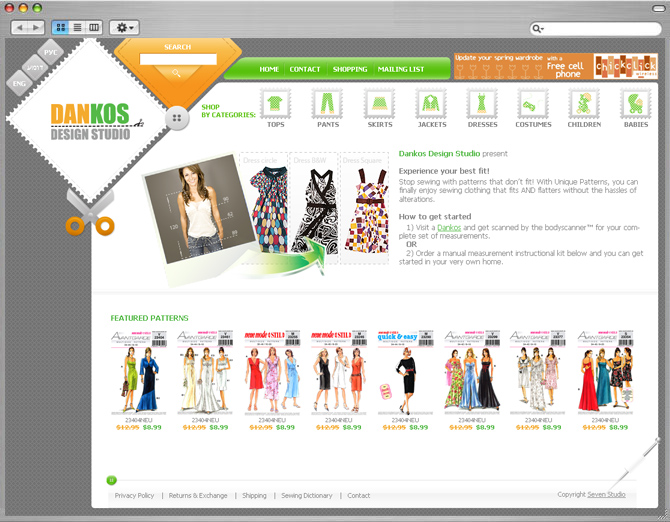
Task: Open the Sewing Dictionary footer link
Action: coord(306,496)
